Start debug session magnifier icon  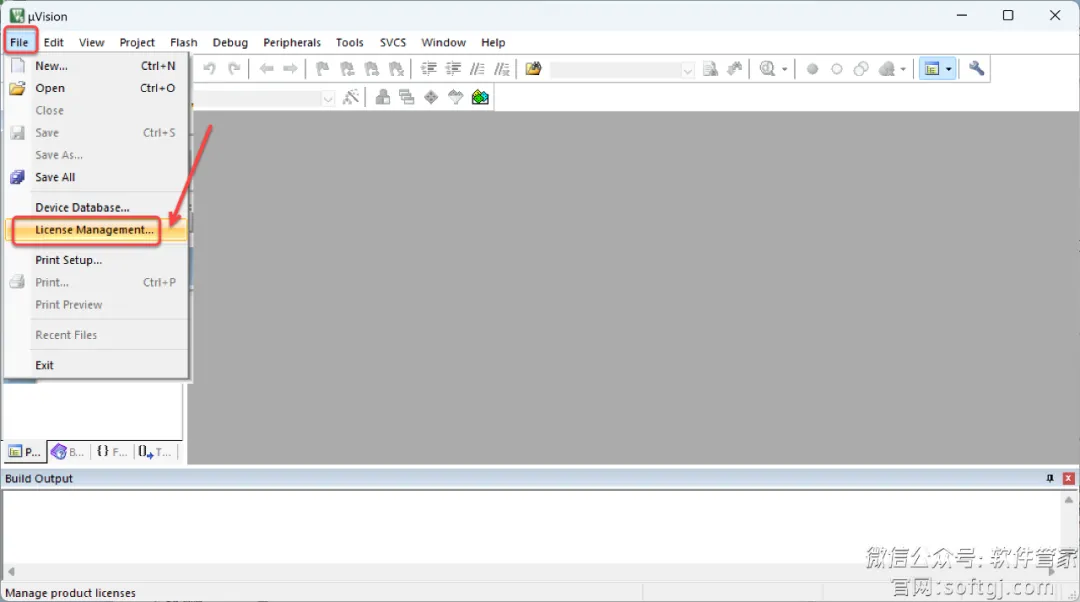(x=767, y=68)
